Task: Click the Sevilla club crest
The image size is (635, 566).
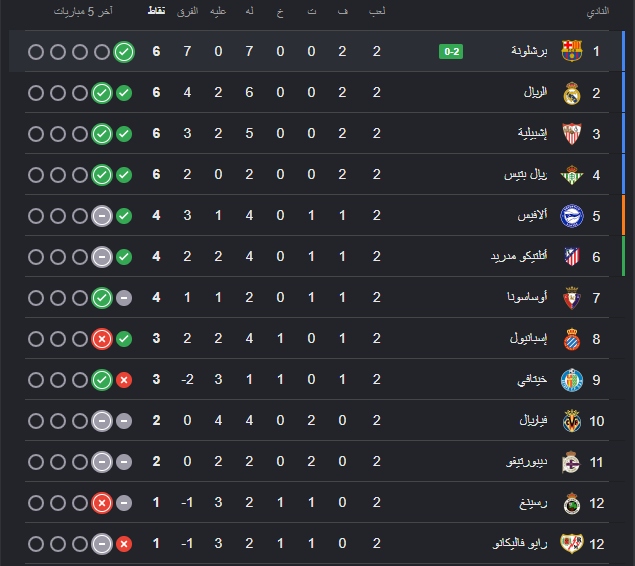Action: [571, 134]
